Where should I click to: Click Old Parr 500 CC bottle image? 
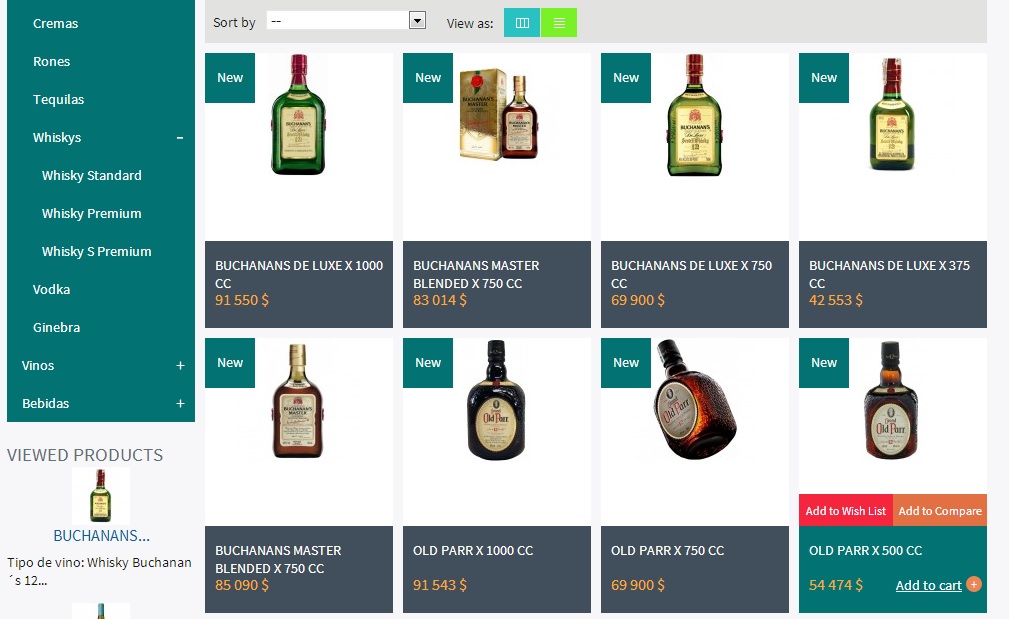tap(891, 400)
